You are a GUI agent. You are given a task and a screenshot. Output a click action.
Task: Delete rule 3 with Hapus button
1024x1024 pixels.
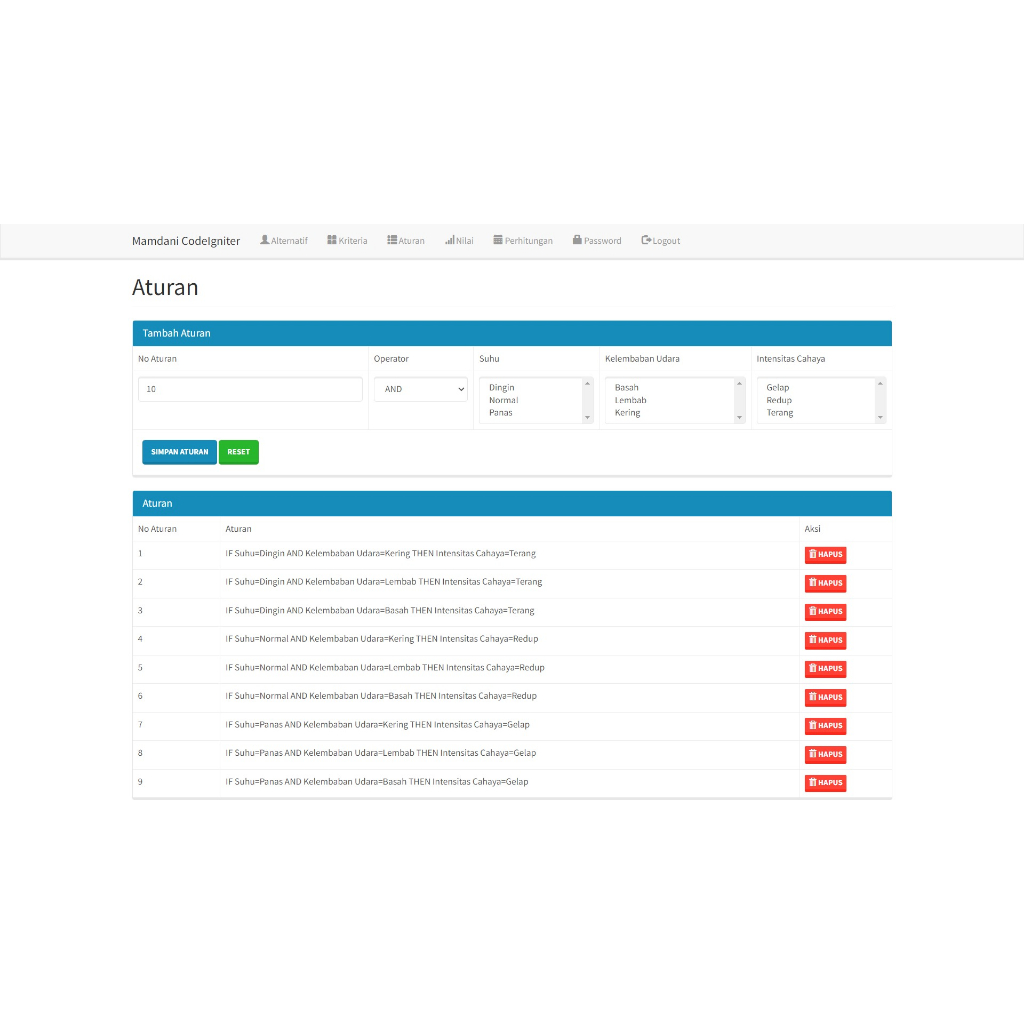click(825, 611)
